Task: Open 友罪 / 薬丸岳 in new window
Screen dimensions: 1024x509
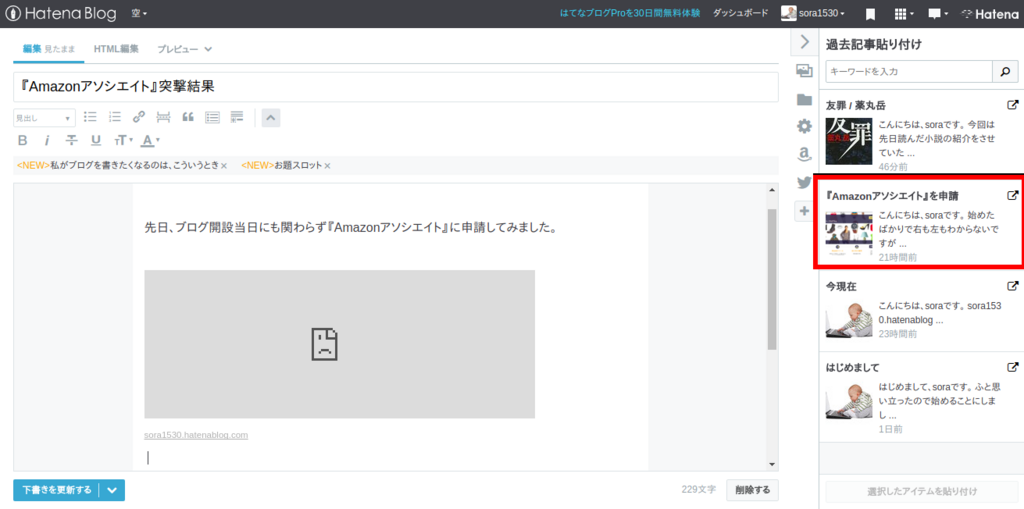Action: 1013,105
